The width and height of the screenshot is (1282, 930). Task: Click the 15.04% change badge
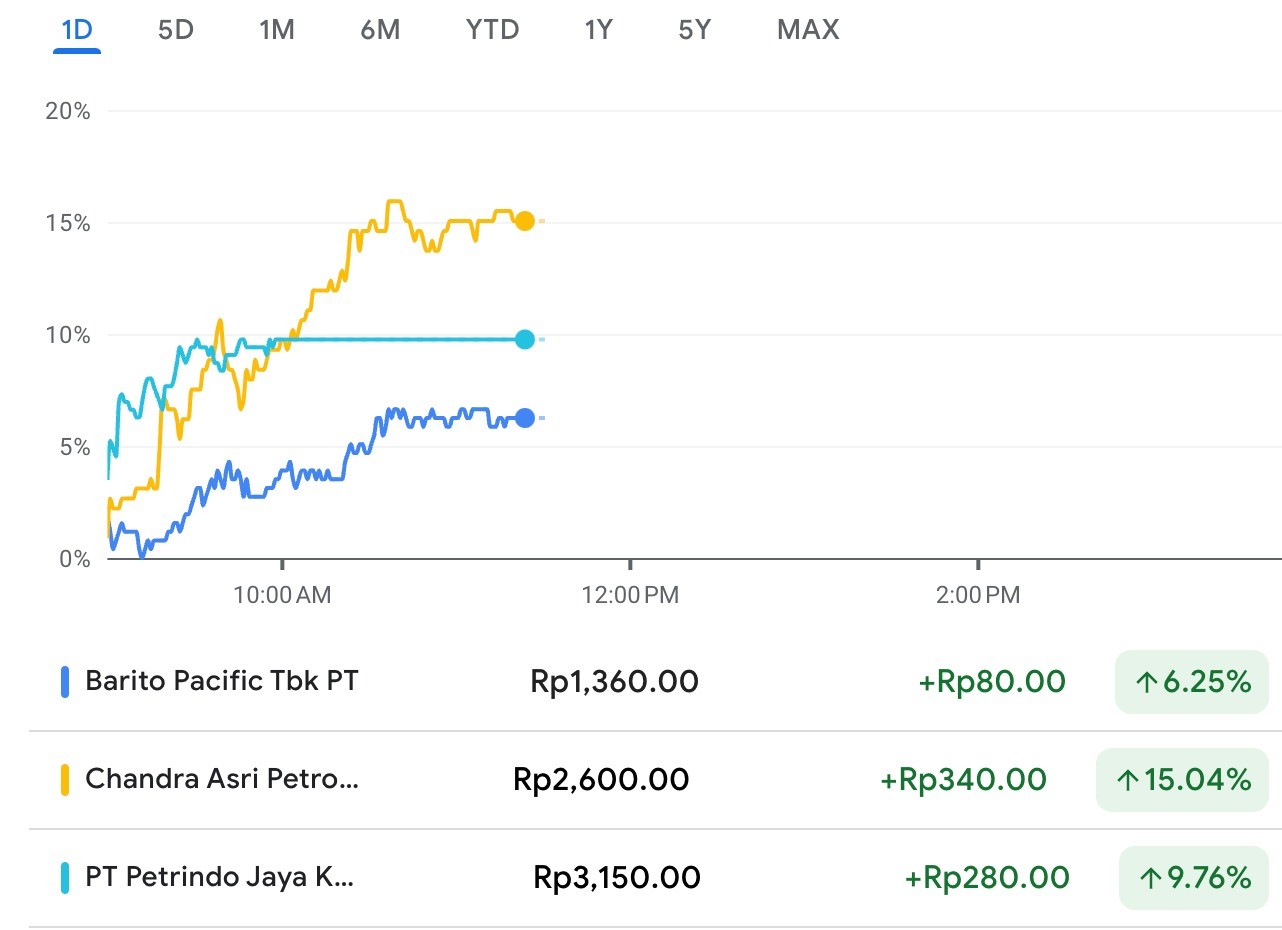1183,780
